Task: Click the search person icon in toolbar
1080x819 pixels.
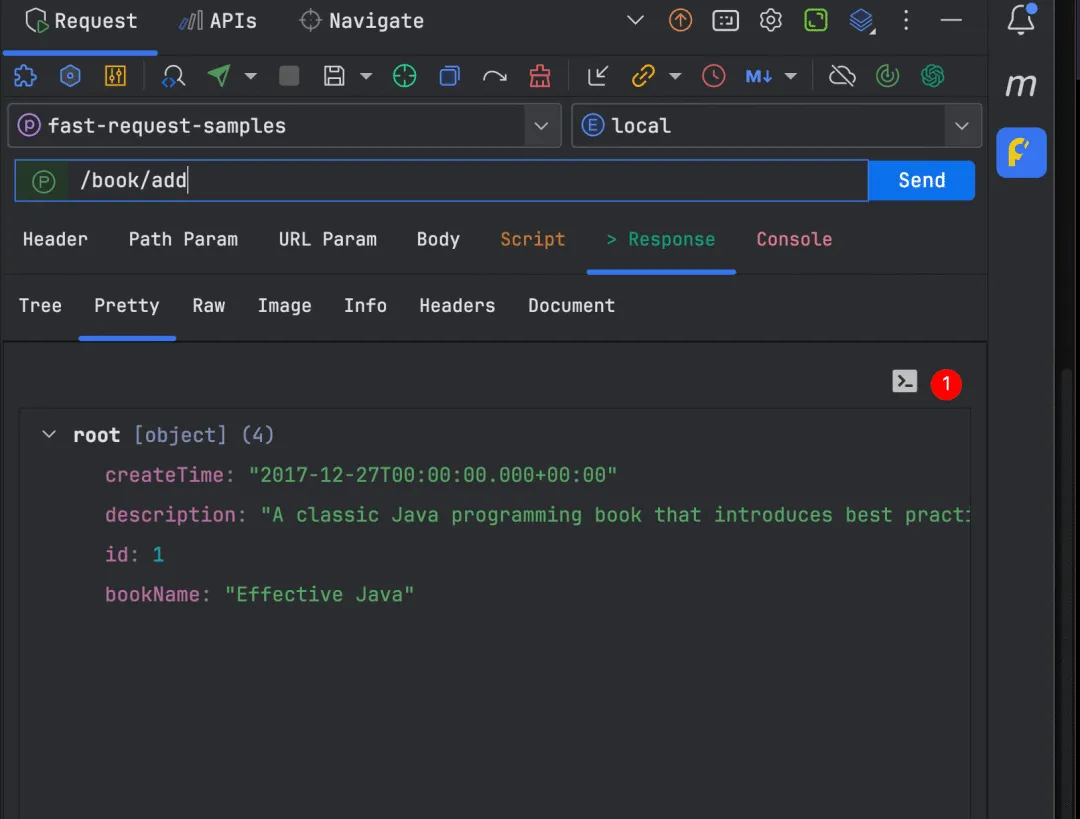Action: 173,76
